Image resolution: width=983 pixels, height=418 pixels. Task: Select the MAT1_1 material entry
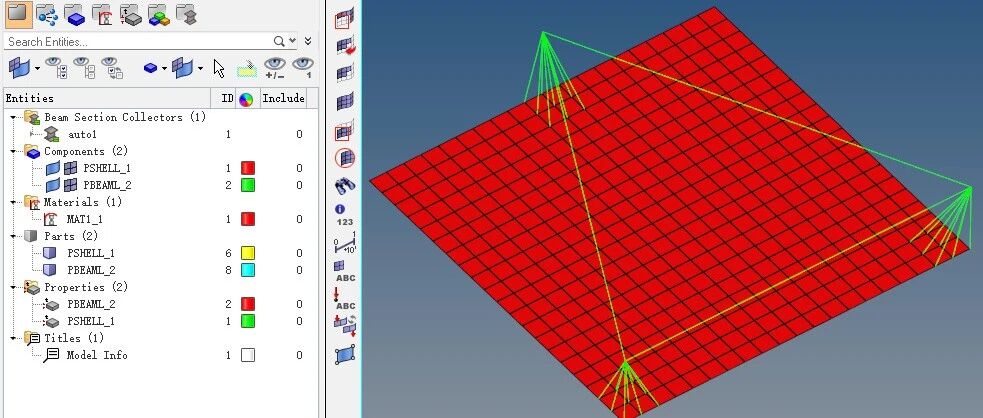click(84, 219)
